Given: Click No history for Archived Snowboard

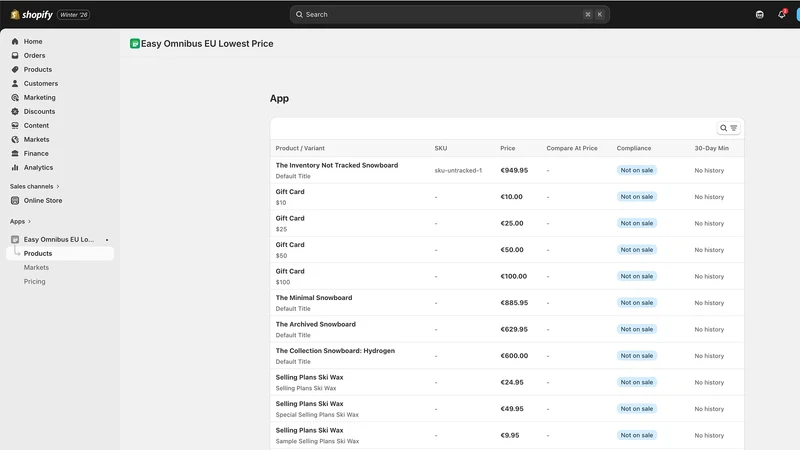Looking at the screenshot, I should click(709, 330).
